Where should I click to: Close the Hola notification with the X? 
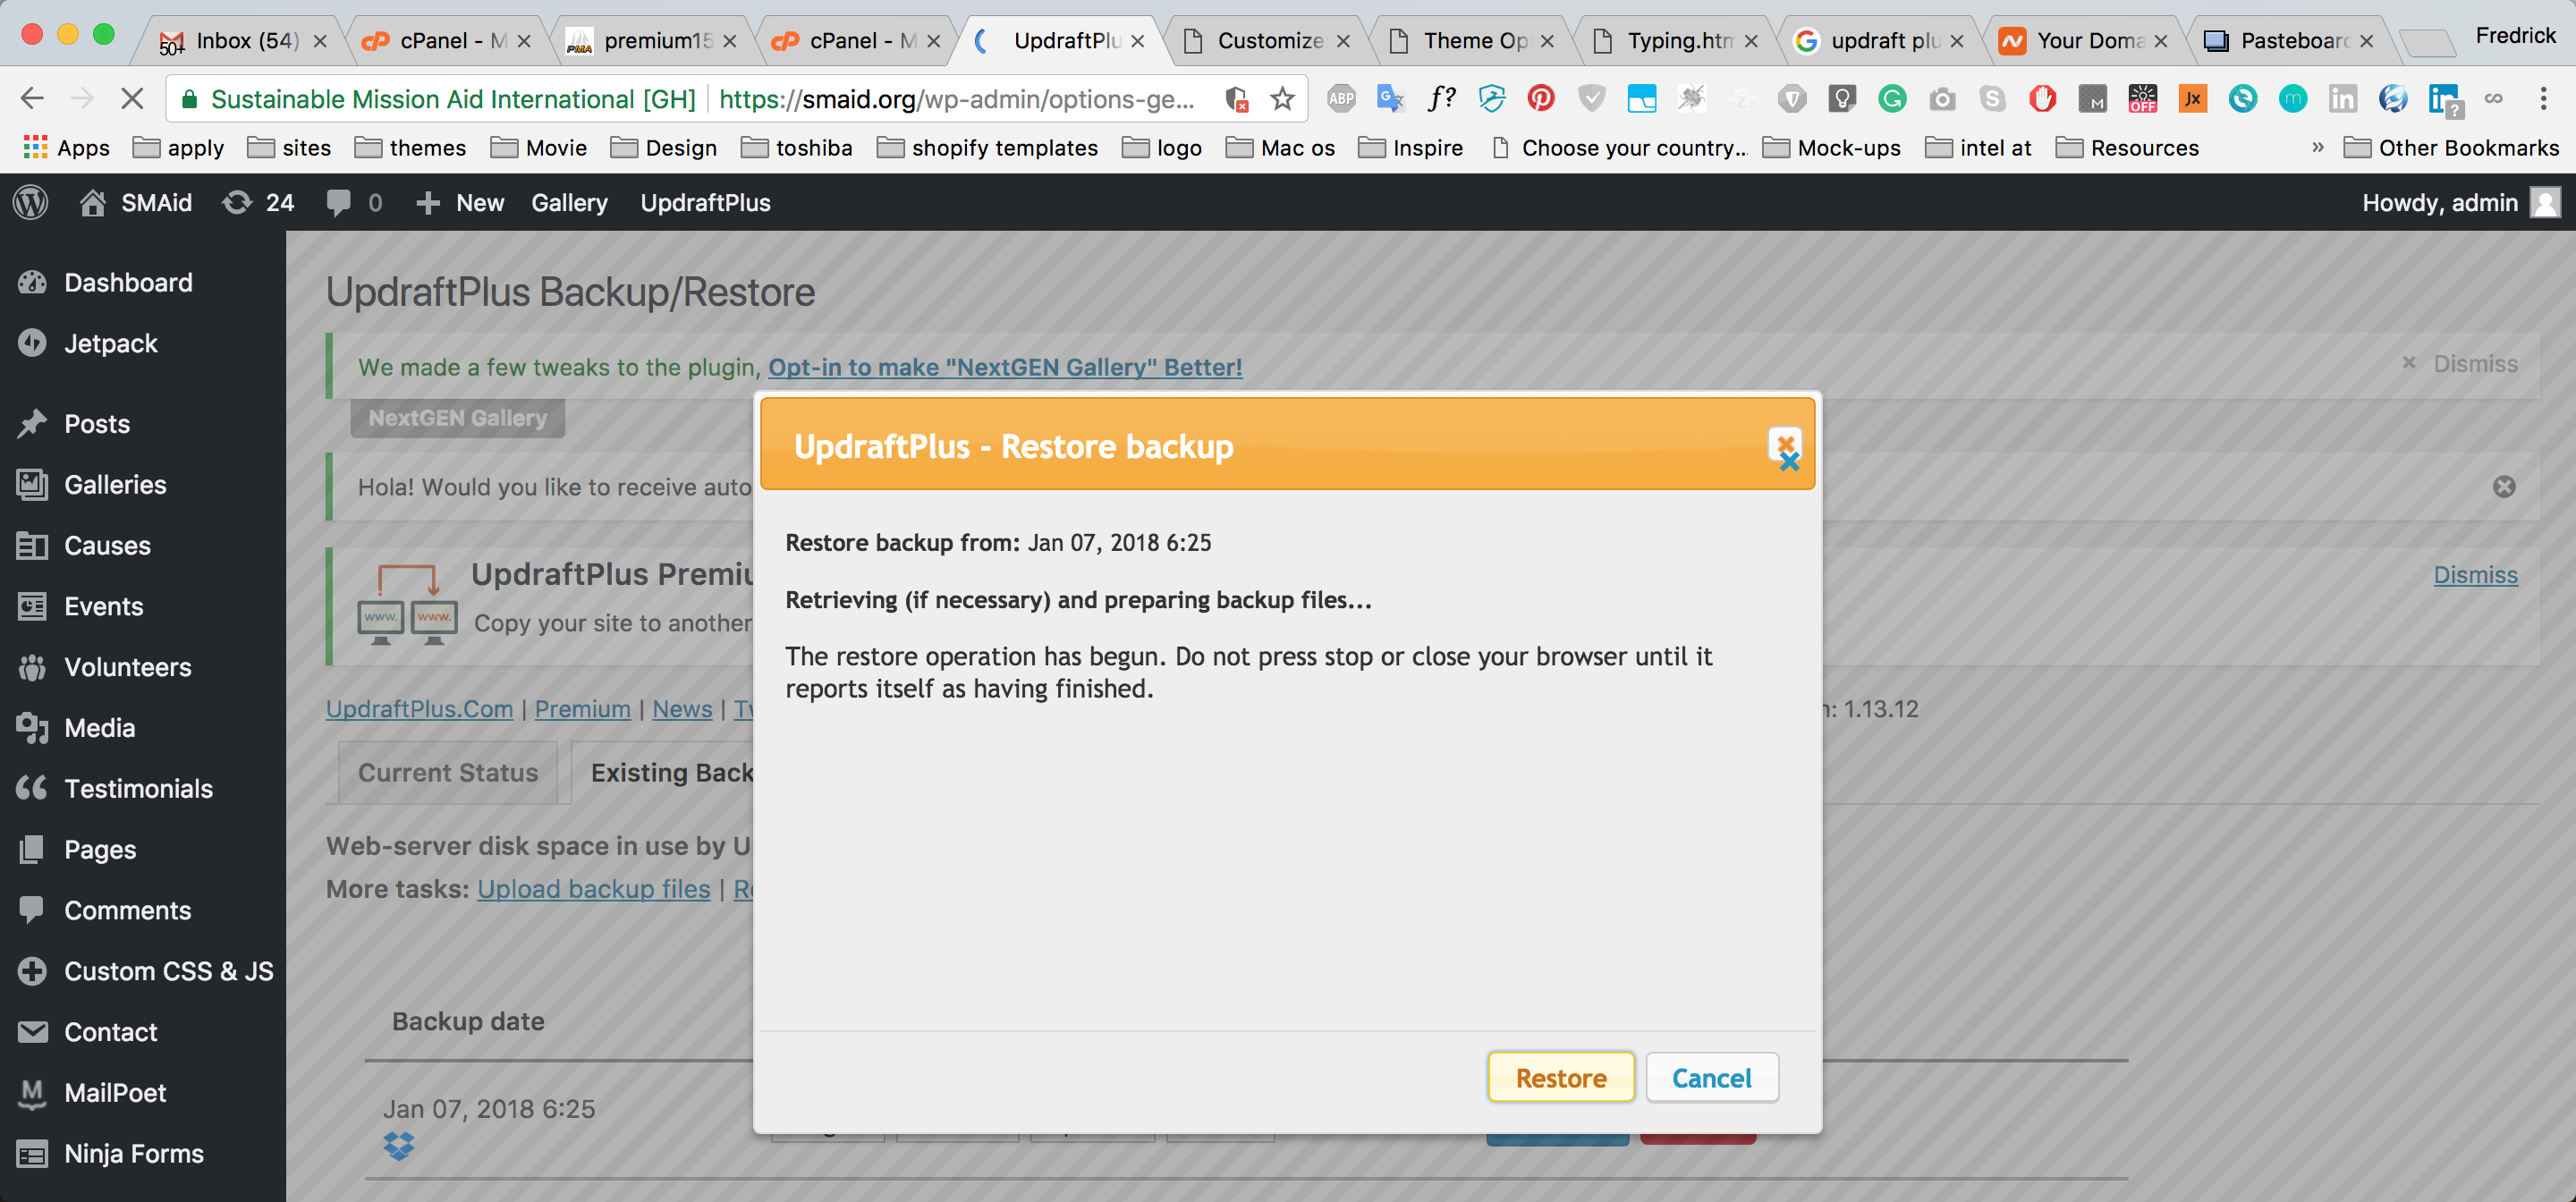tap(2503, 487)
